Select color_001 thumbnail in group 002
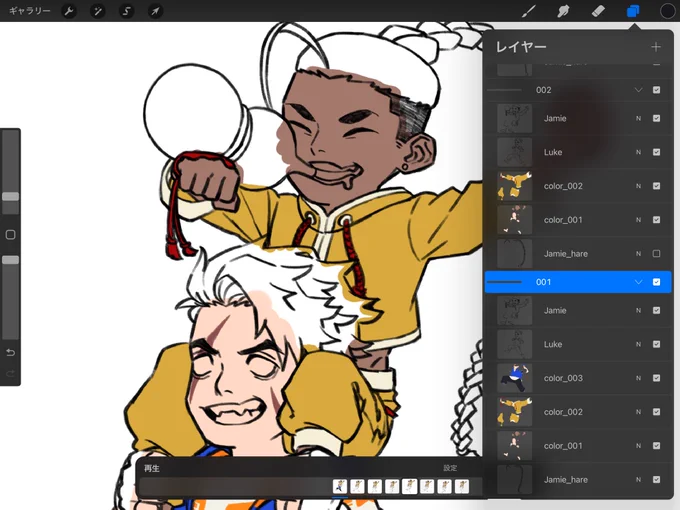680x510 pixels. tap(514, 219)
